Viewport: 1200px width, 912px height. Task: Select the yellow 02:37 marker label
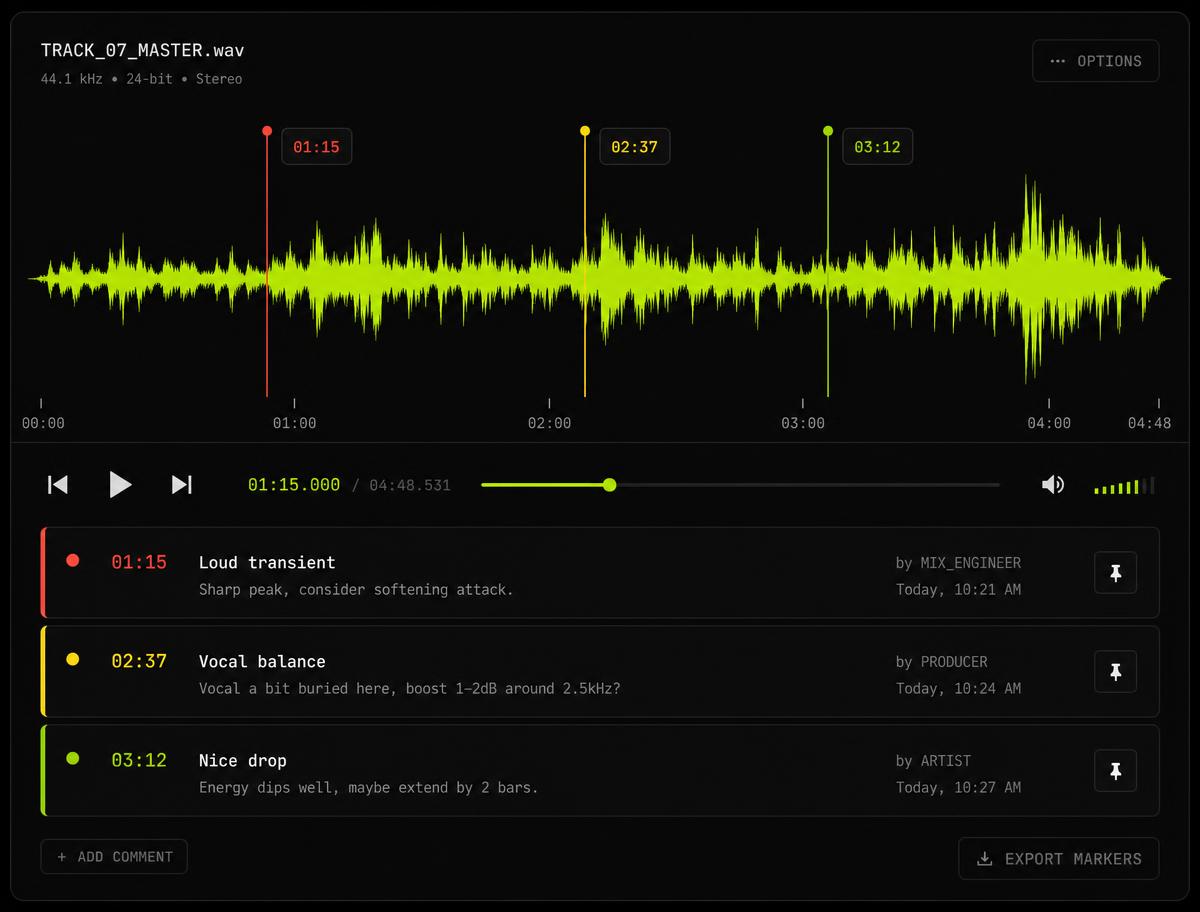pyautogui.click(x=634, y=147)
